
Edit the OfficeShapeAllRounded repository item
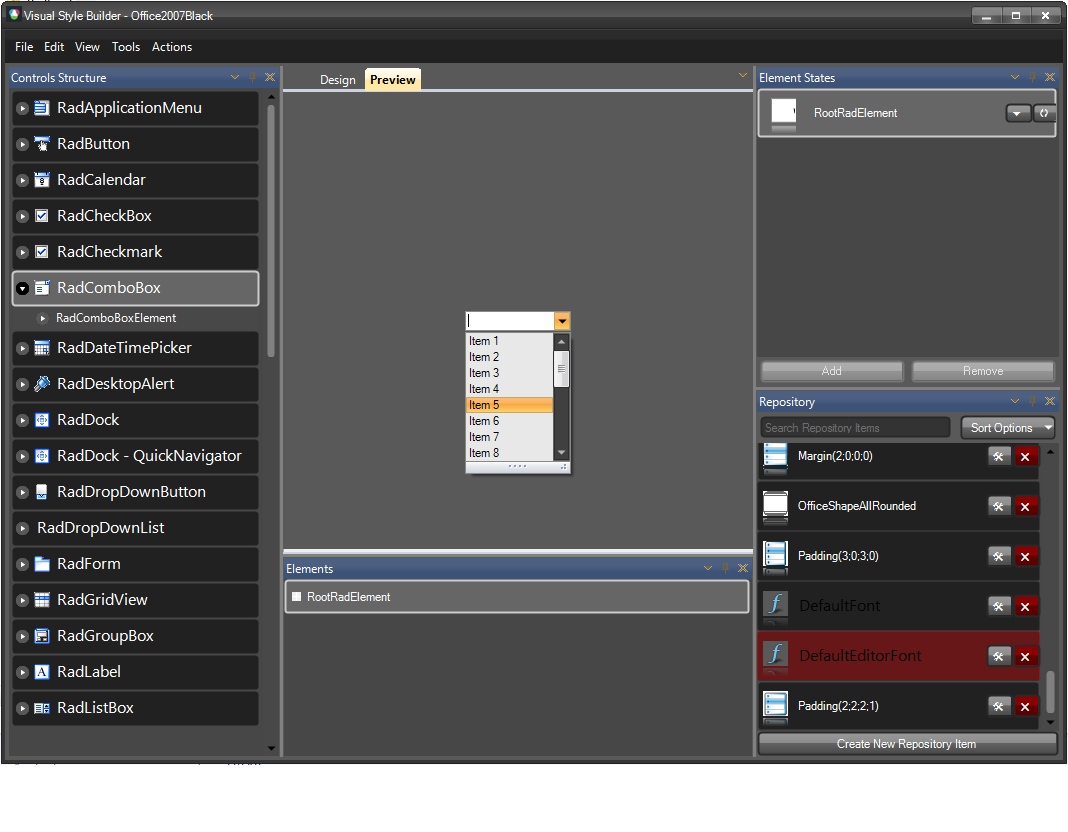point(999,507)
